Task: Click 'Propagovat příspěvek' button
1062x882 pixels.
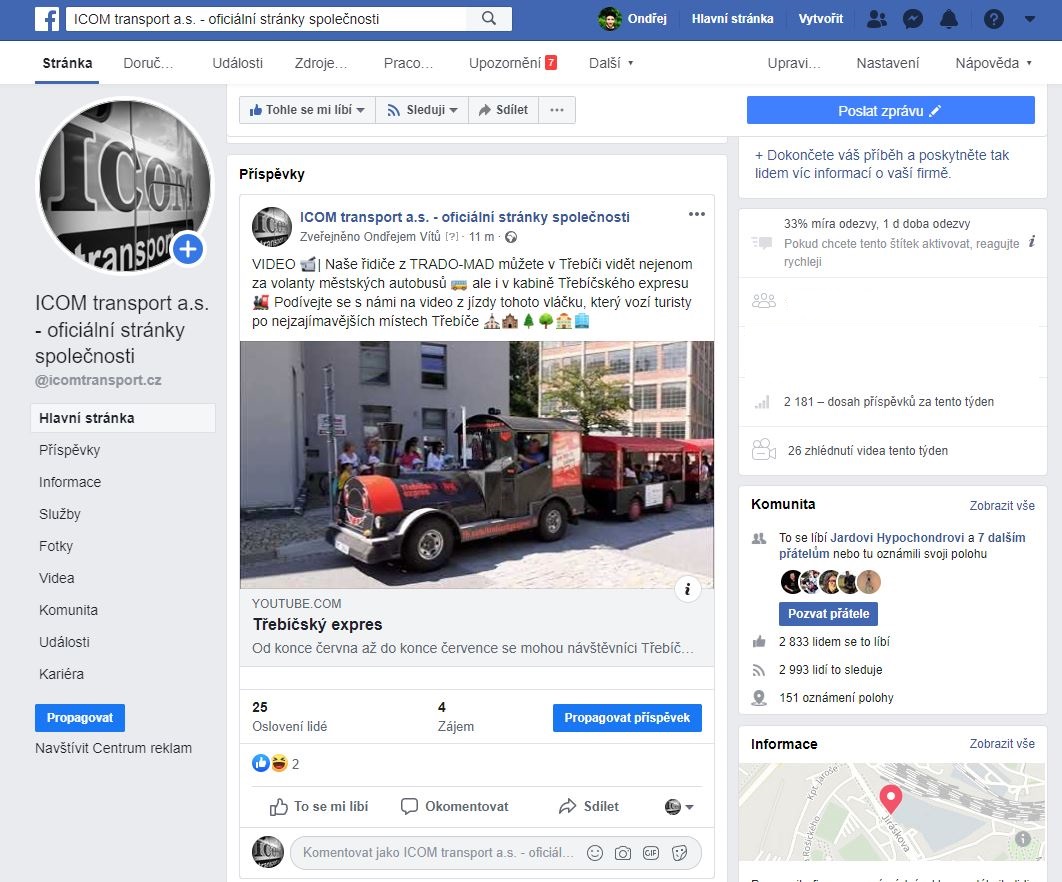Action: tap(627, 718)
